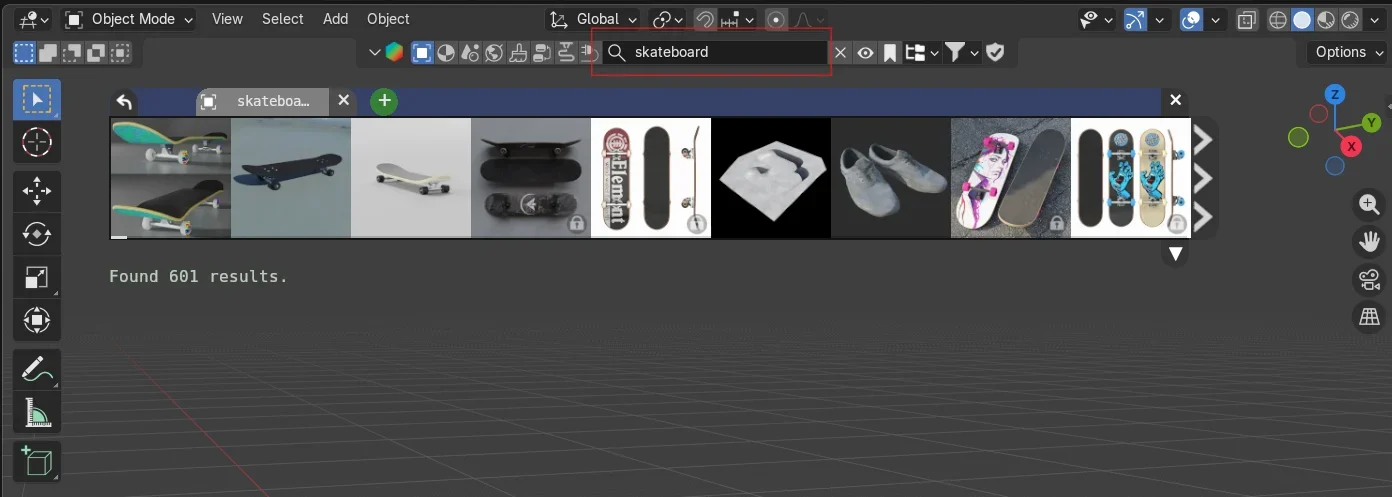Open the Object menu

(388, 19)
